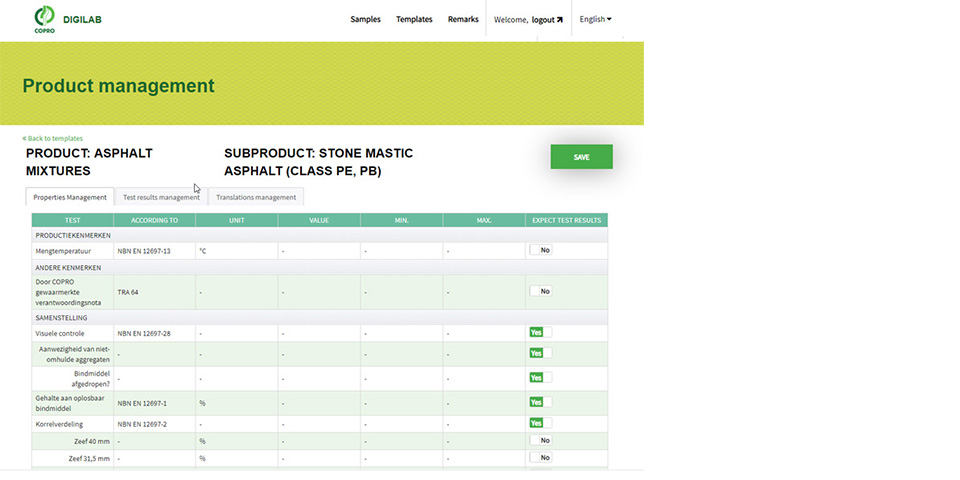The height and width of the screenshot is (480, 960).
Task: Disable expect results for Bindmiddel afgedropen
Action: click(x=540, y=377)
